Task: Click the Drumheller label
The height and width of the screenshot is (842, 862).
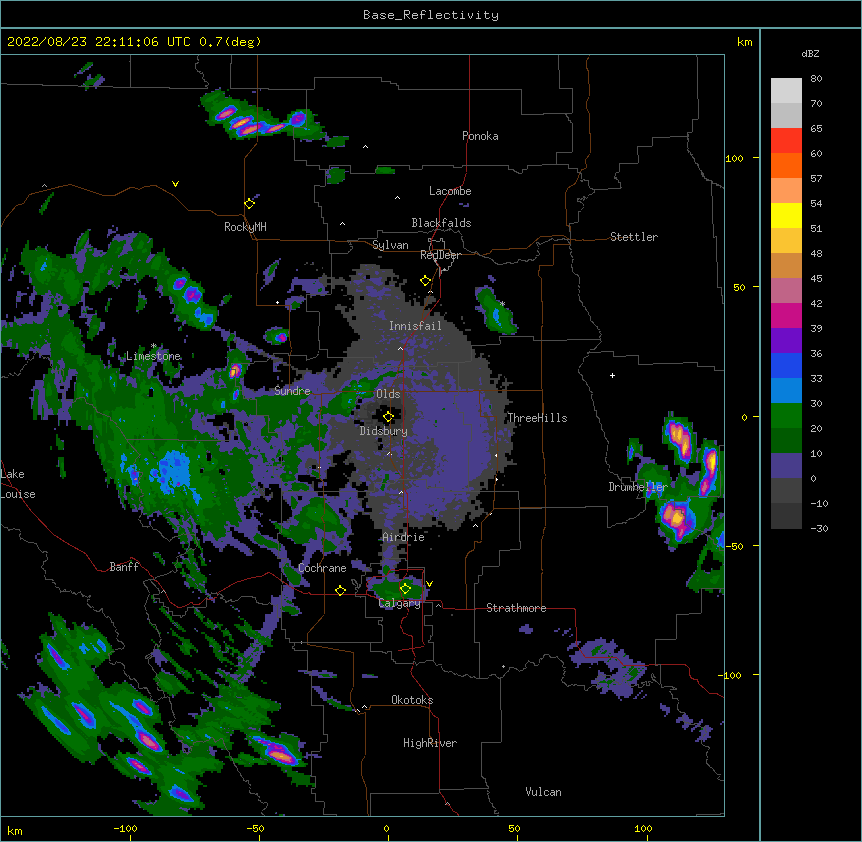Action: pyautogui.click(x=638, y=487)
